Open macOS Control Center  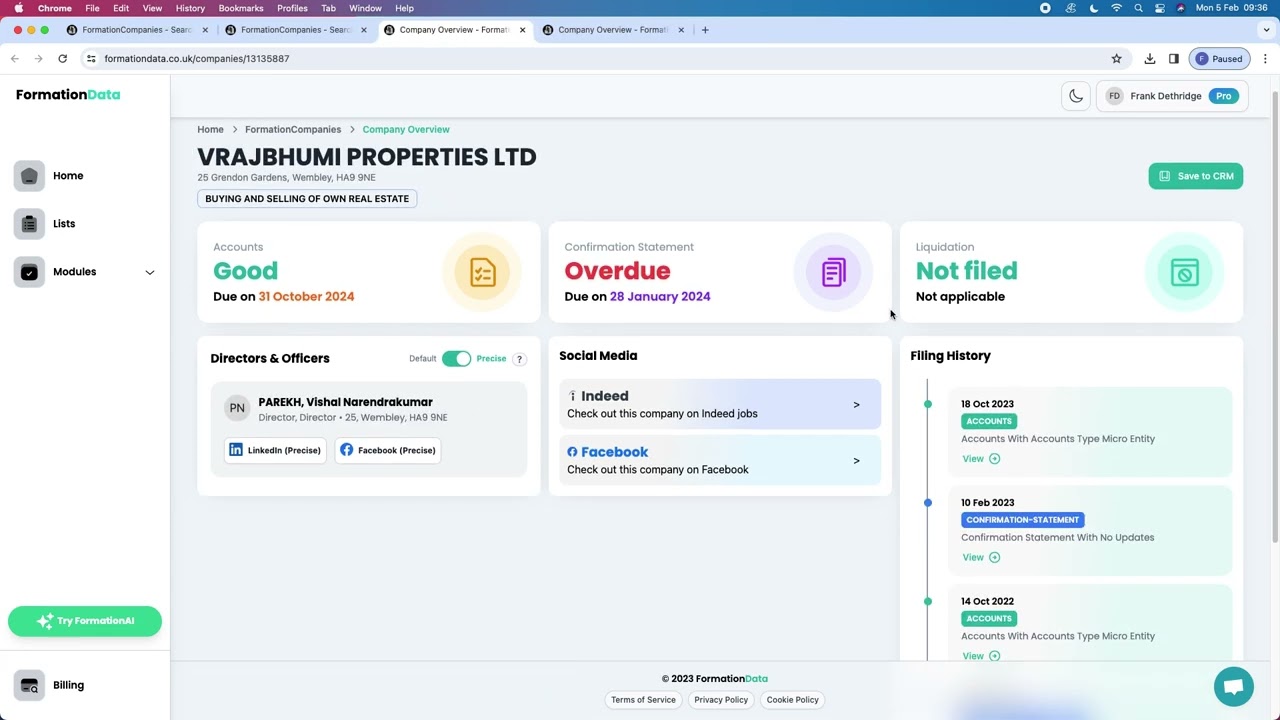[1160, 8]
